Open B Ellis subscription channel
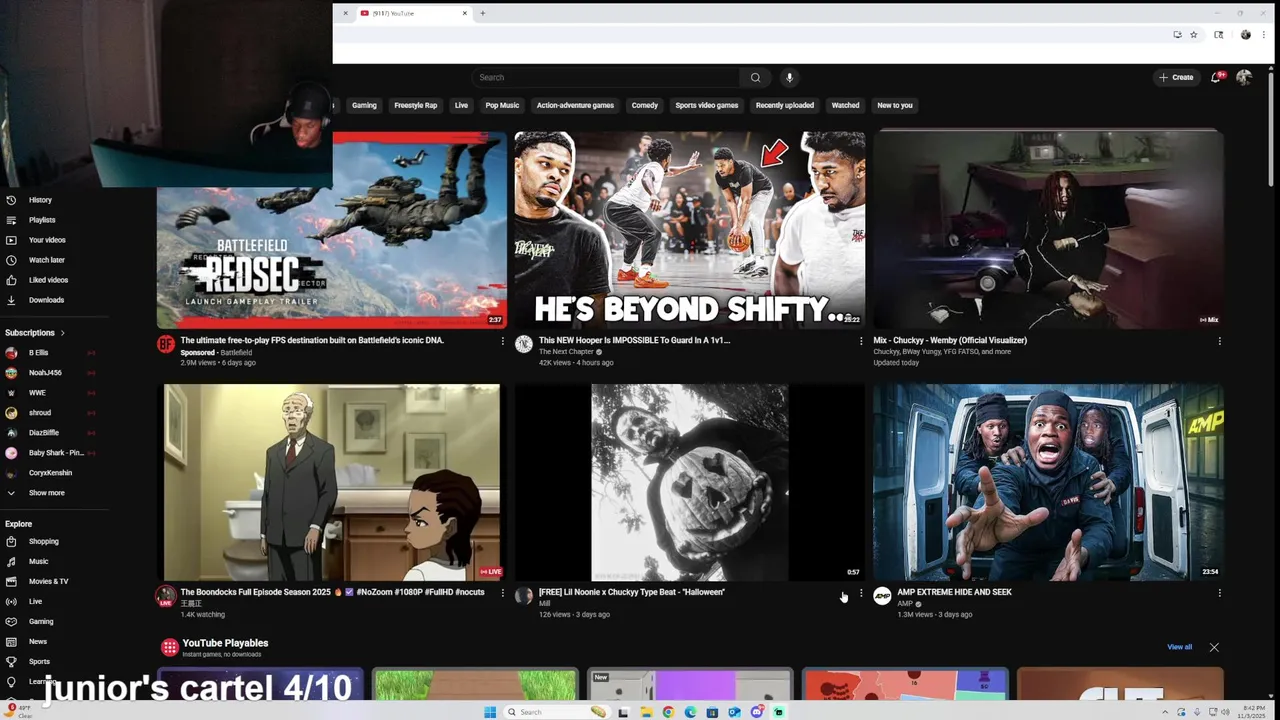This screenshot has width=1280, height=720. click(38, 353)
